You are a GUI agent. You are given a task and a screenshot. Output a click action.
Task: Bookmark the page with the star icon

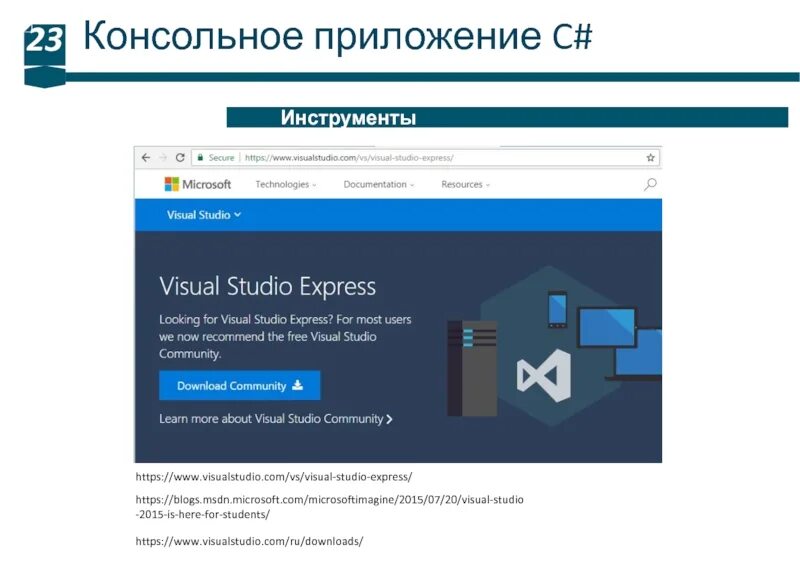[x=650, y=158]
